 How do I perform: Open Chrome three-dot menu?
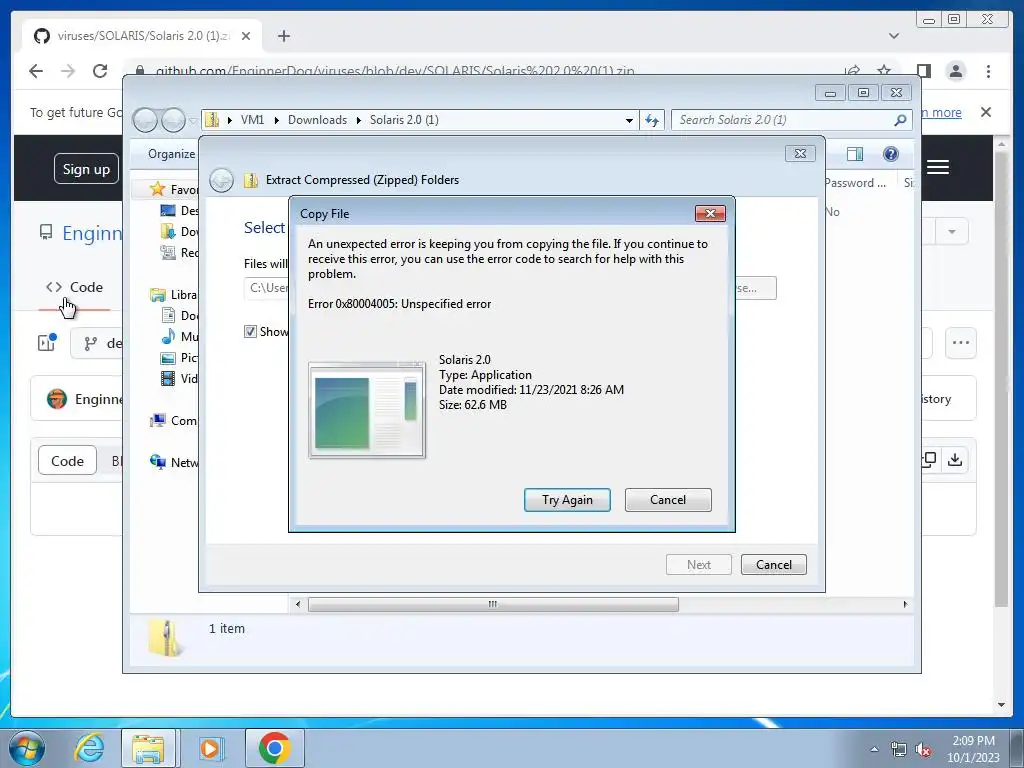point(988,71)
